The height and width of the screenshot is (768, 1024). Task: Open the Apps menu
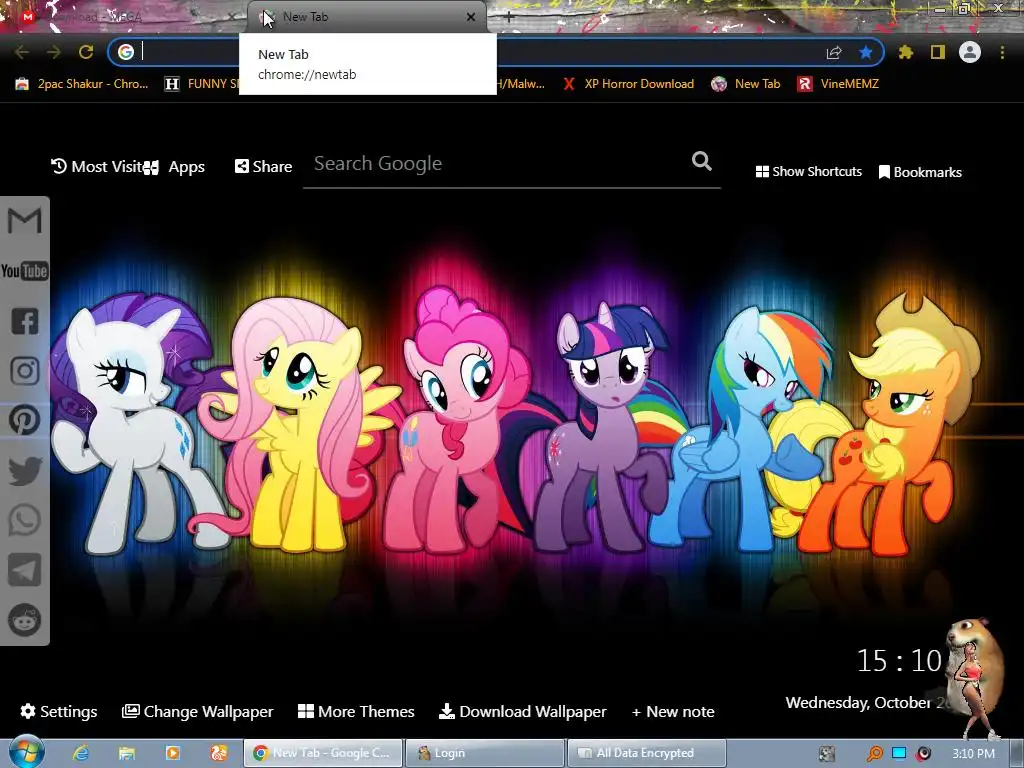click(x=175, y=167)
